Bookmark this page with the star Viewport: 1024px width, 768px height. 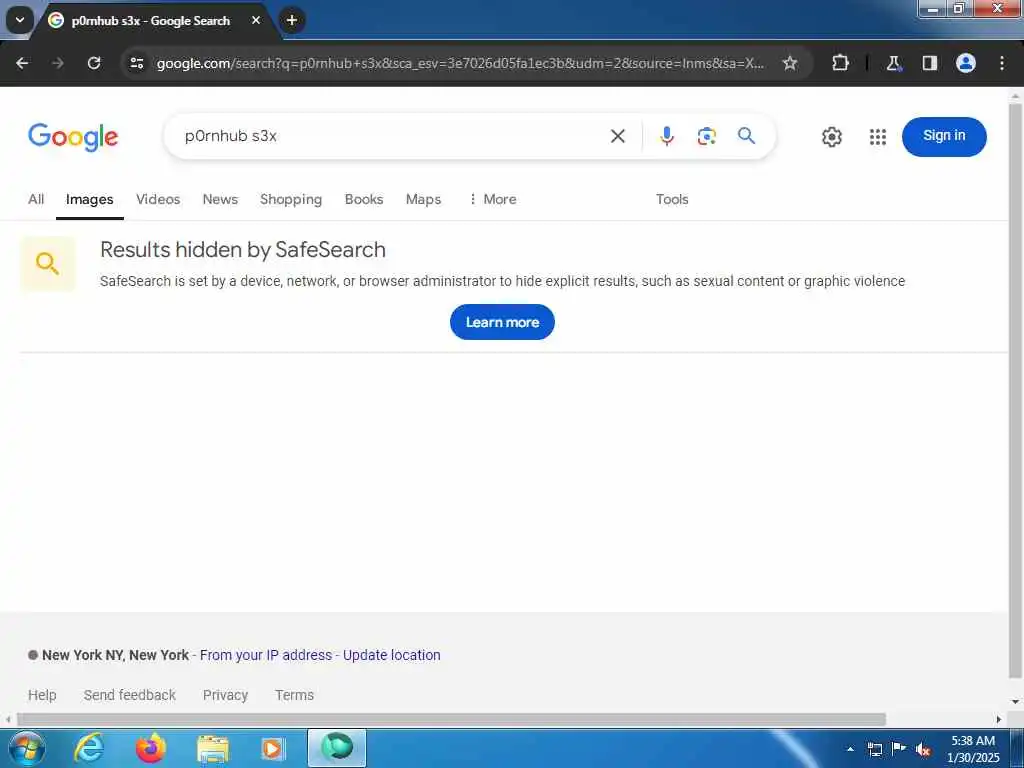790,63
